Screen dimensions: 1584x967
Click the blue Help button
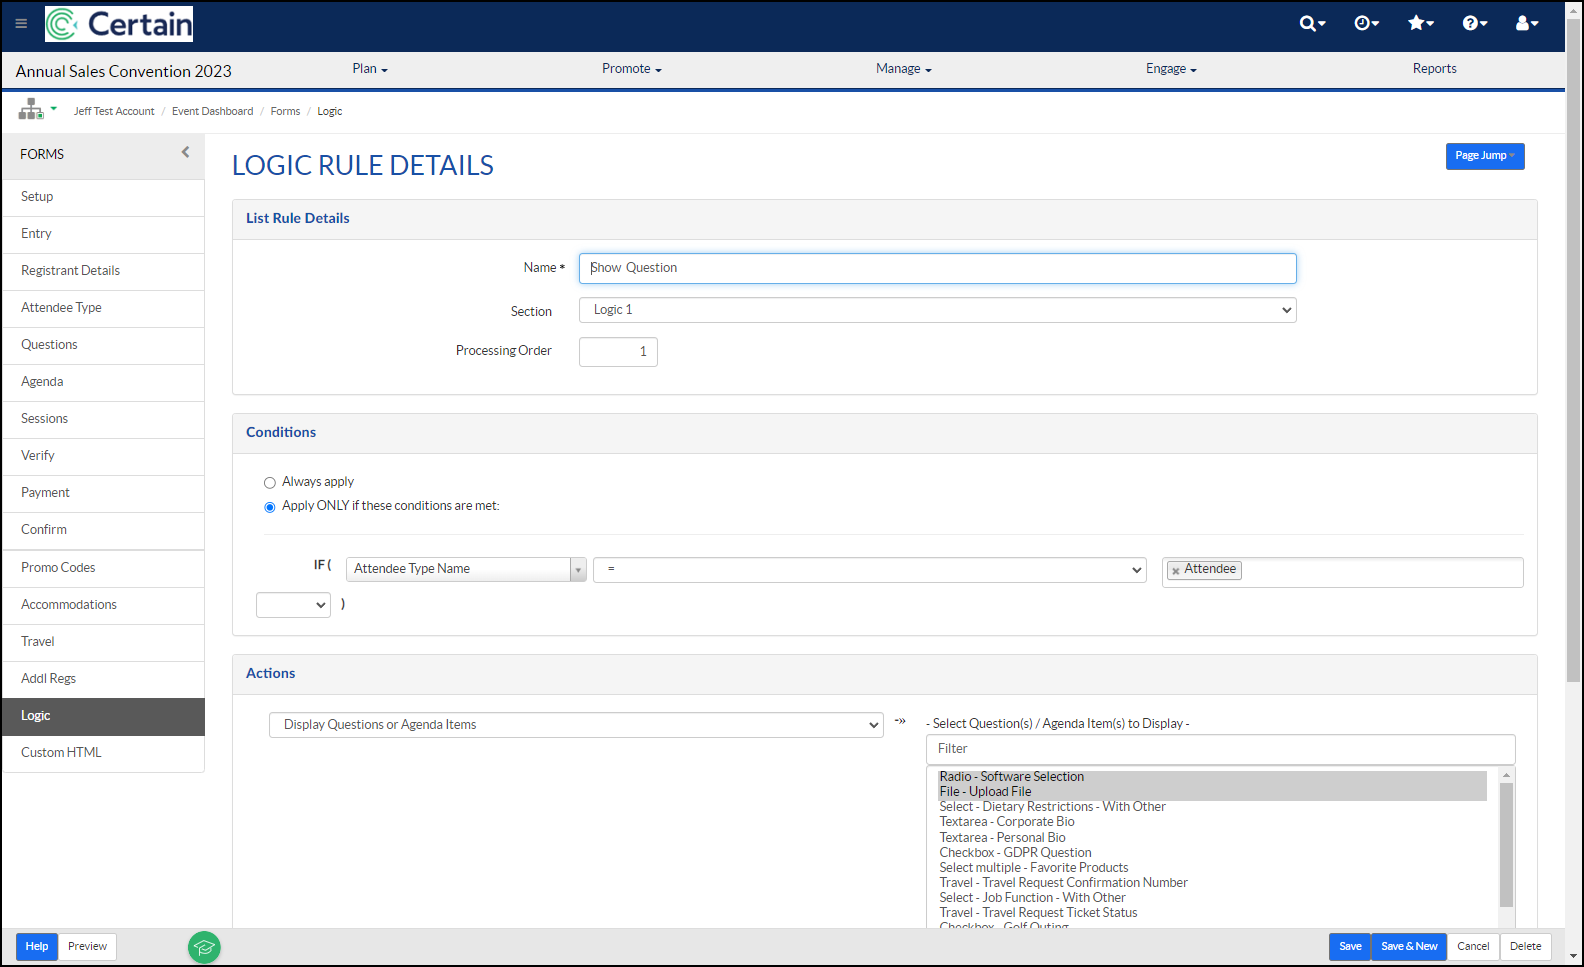(37, 947)
